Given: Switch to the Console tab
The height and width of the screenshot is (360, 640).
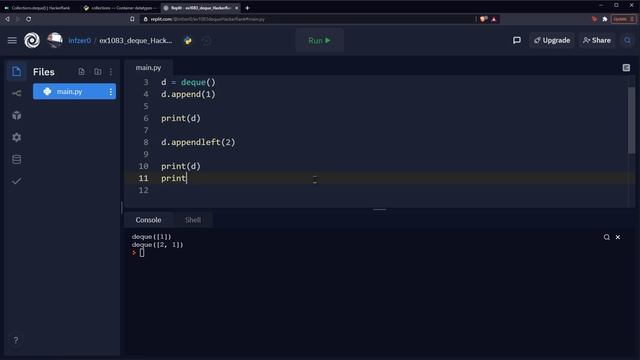Looking at the screenshot, I should [x=148, y=220].
